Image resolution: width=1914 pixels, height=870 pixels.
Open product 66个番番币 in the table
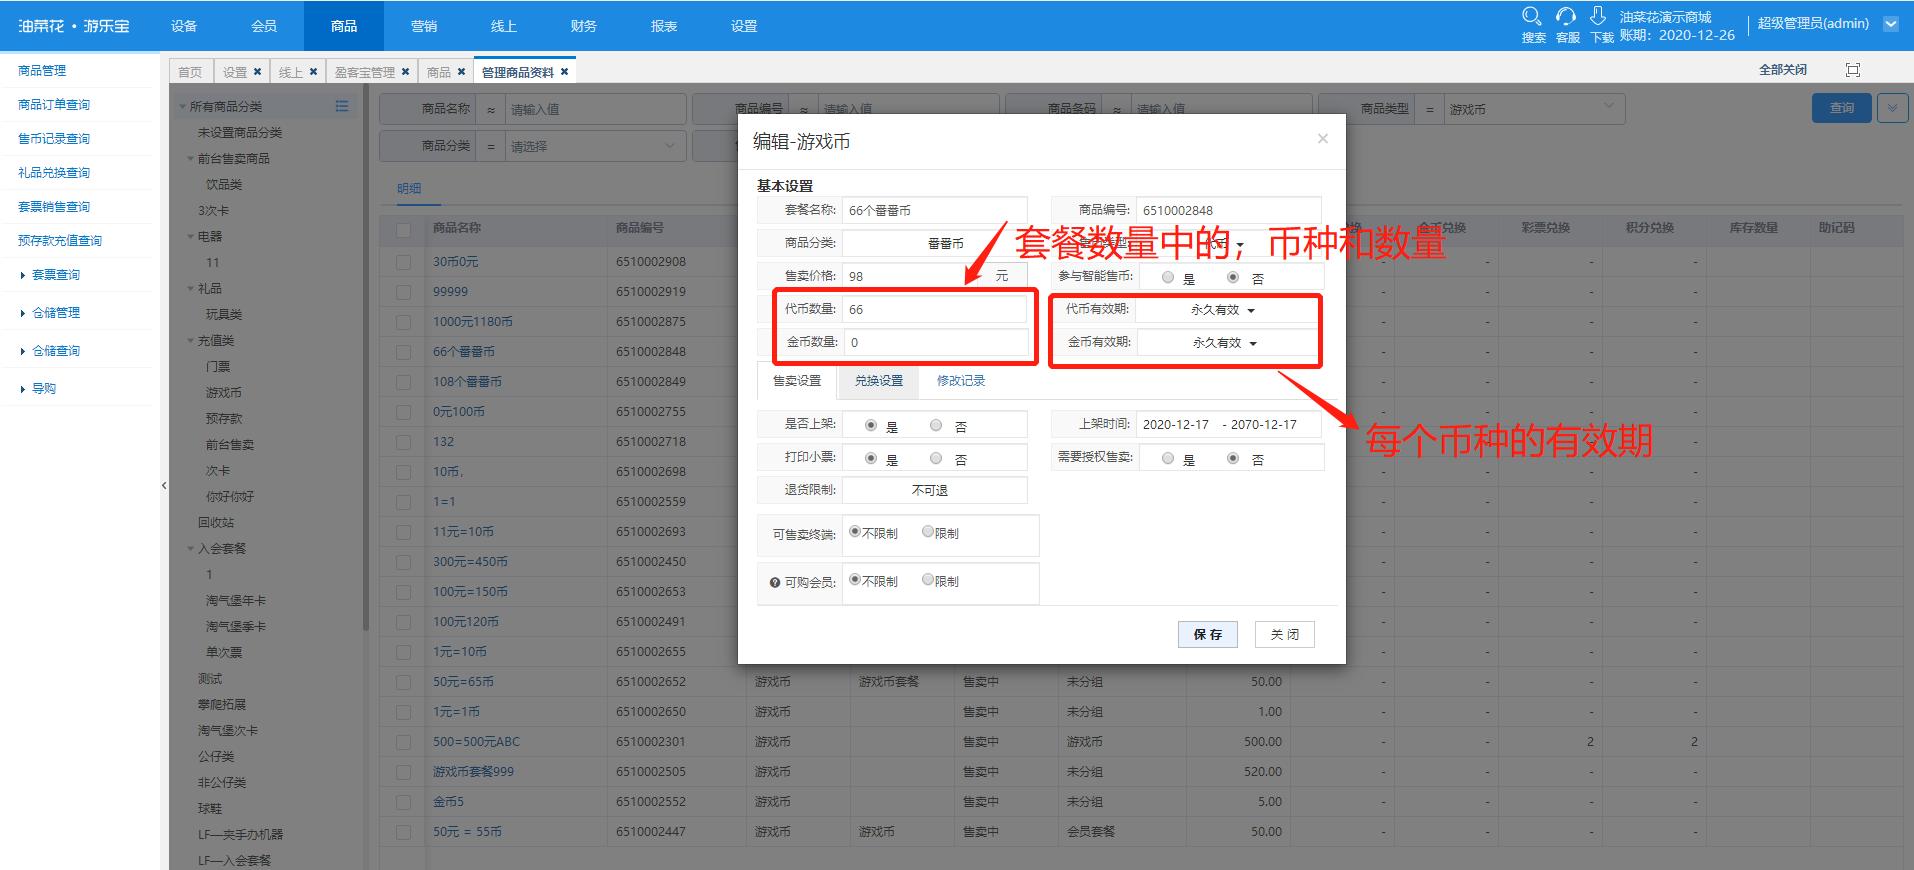464,352
